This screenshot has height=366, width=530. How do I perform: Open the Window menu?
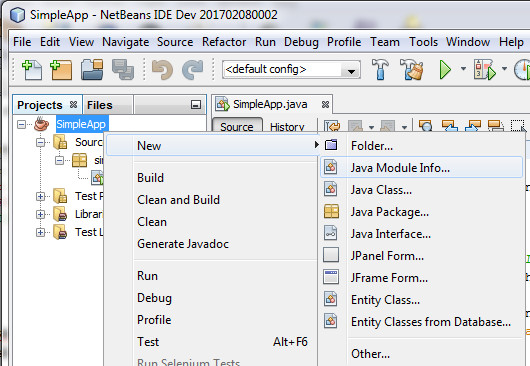tap(468, 42)
